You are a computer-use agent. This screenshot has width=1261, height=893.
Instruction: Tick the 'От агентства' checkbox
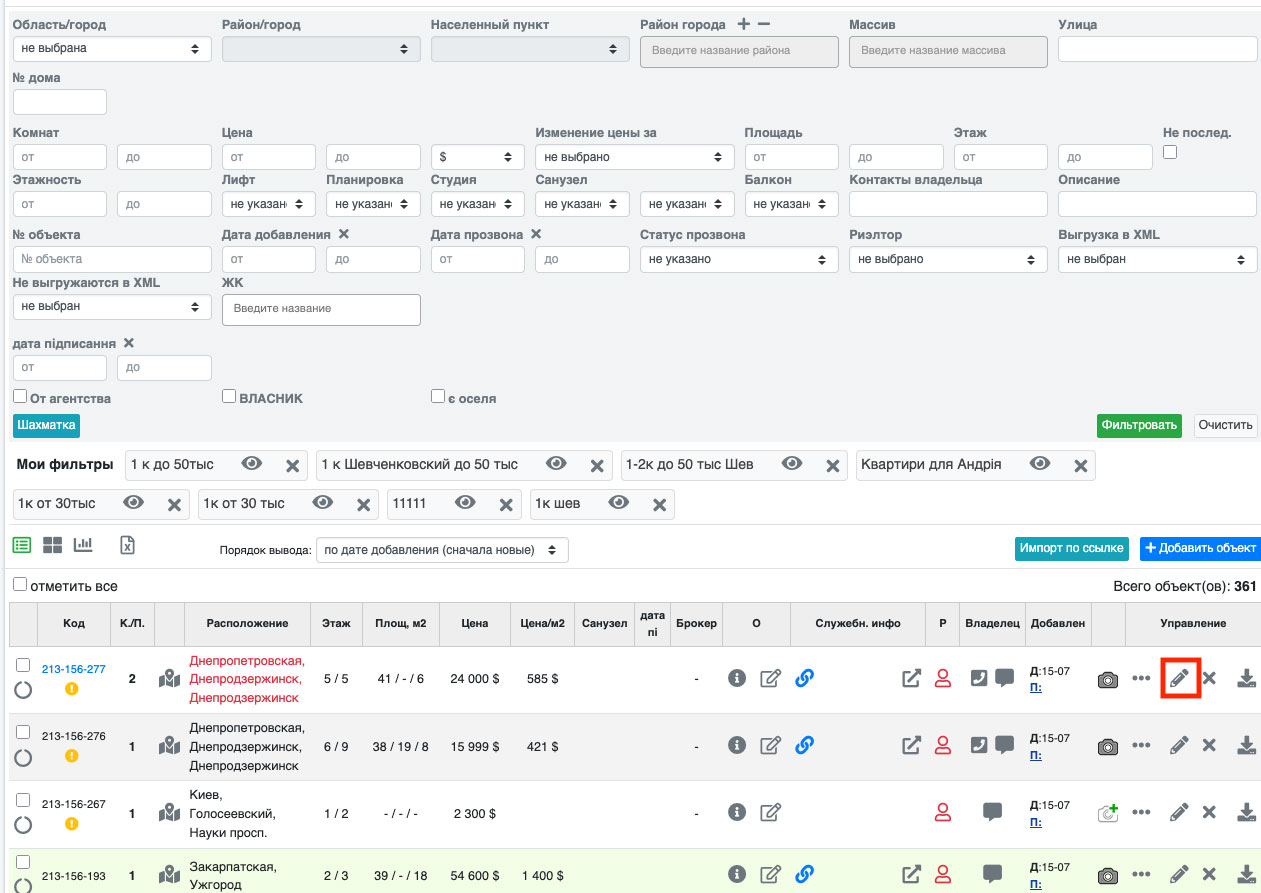20,397
